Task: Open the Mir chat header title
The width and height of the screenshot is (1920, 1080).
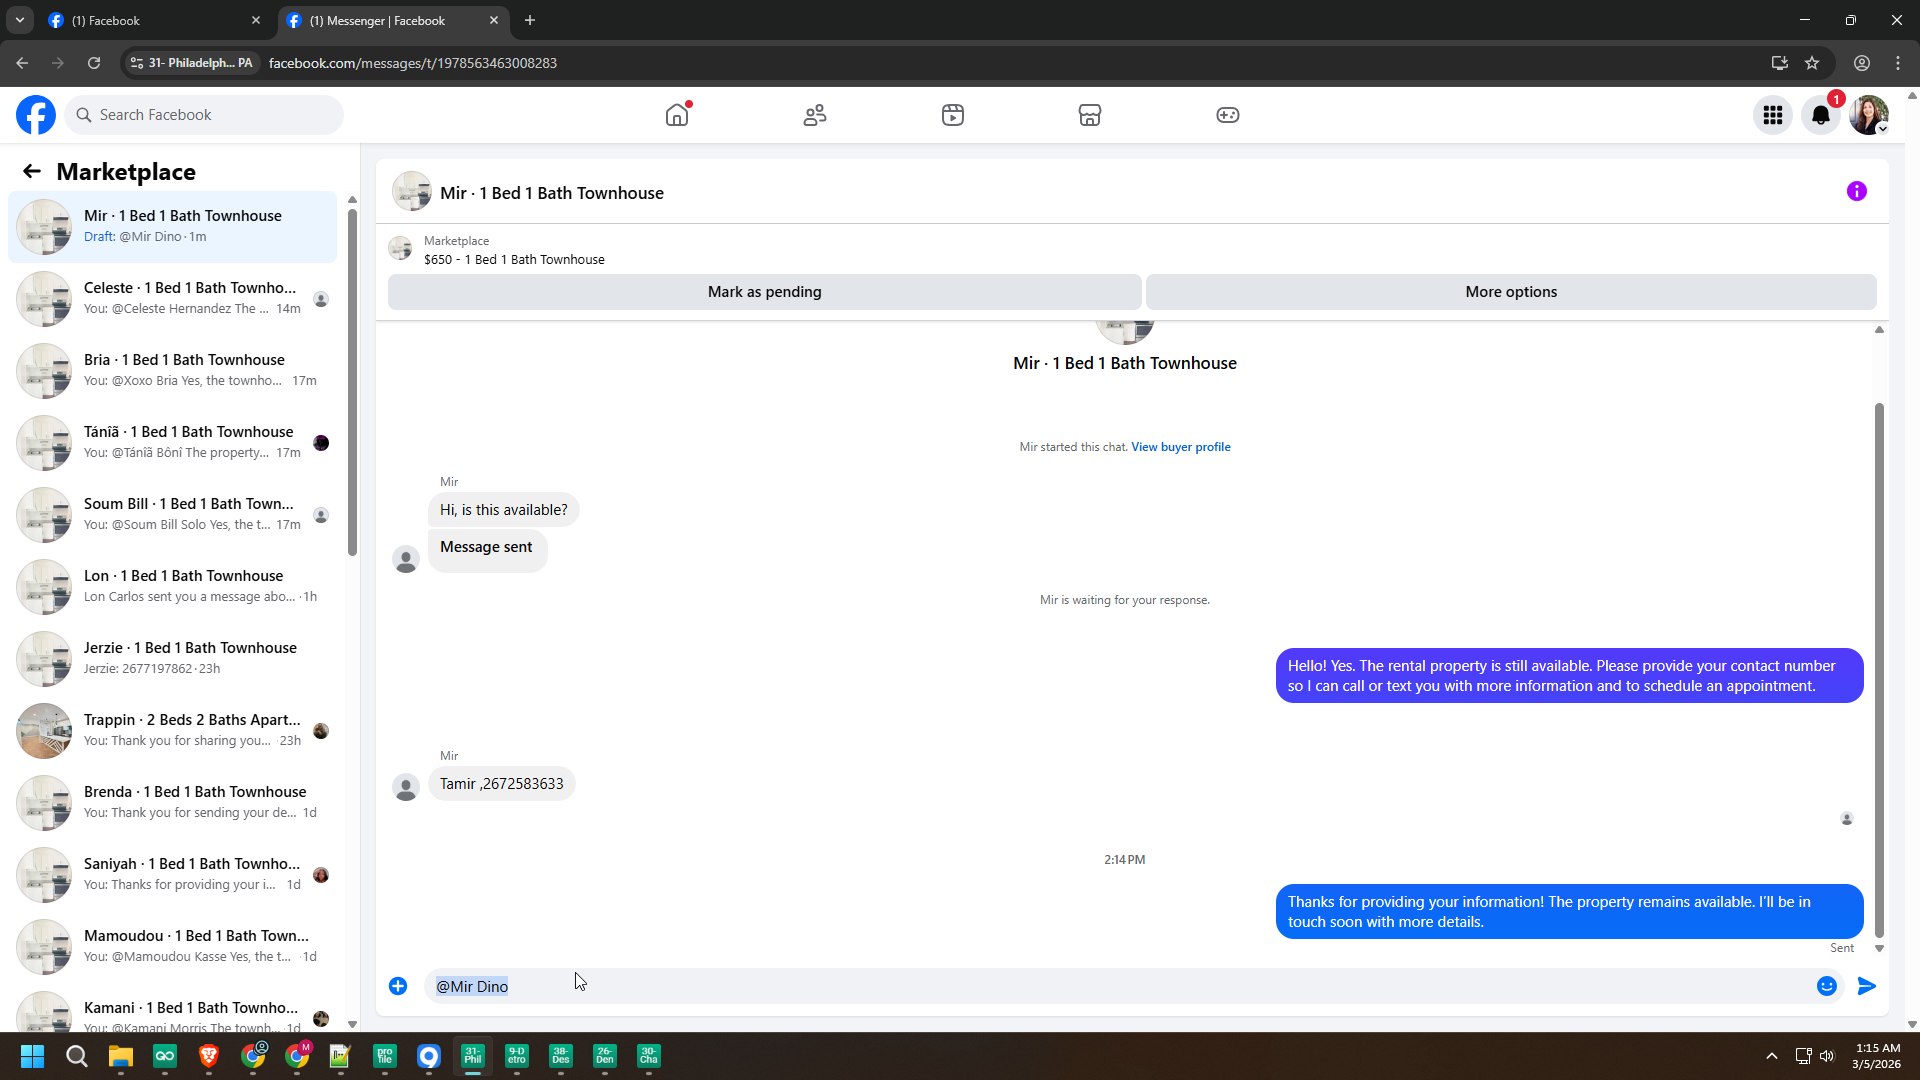Action: click(552, 193)
